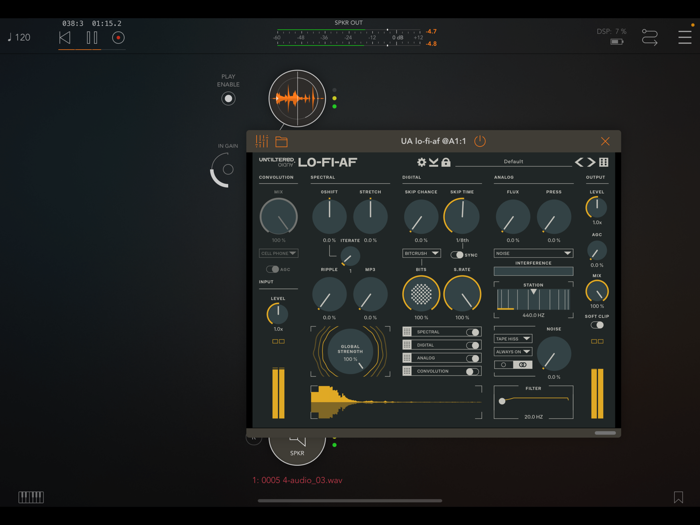The width and height of the screenshot is (700, 525).
Task: Click the input link icon below Input Level
Action: click(x=279, y=342)
